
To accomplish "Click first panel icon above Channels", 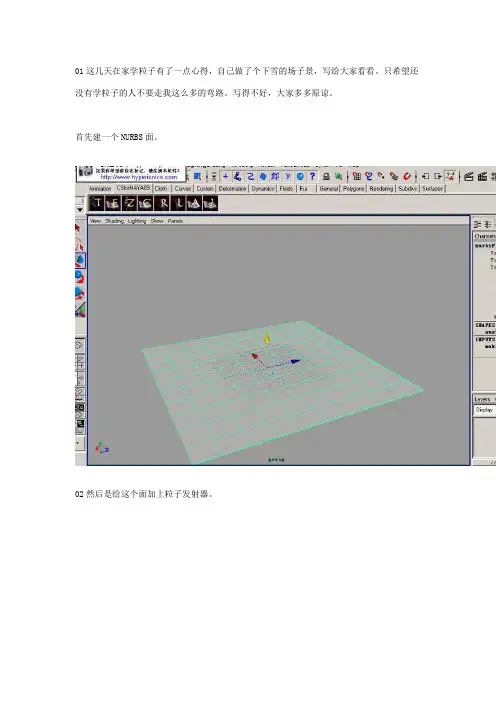I will (478, 224).
